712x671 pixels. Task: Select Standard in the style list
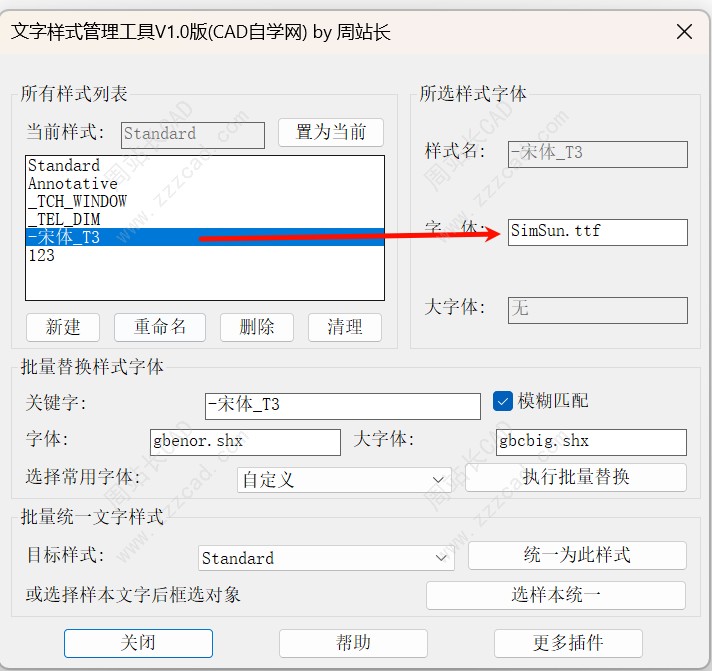(x=64, y=166)
